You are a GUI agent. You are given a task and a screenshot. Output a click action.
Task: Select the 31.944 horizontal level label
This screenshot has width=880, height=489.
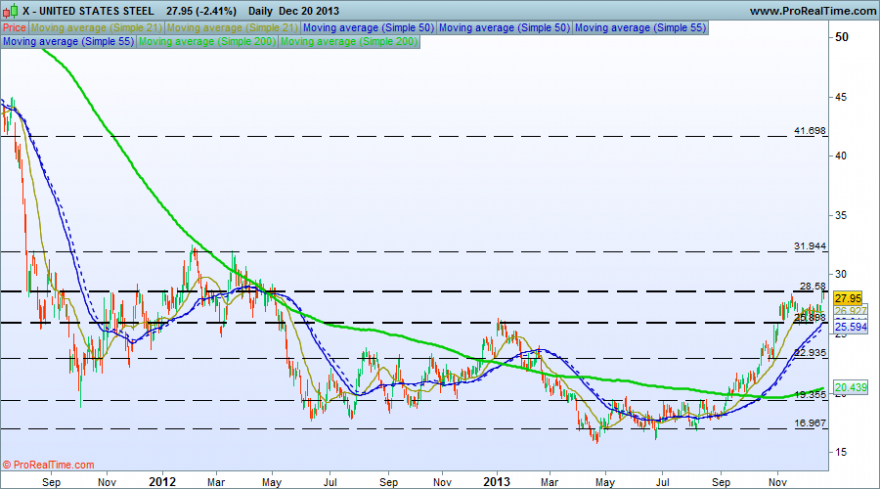[810, 246]
